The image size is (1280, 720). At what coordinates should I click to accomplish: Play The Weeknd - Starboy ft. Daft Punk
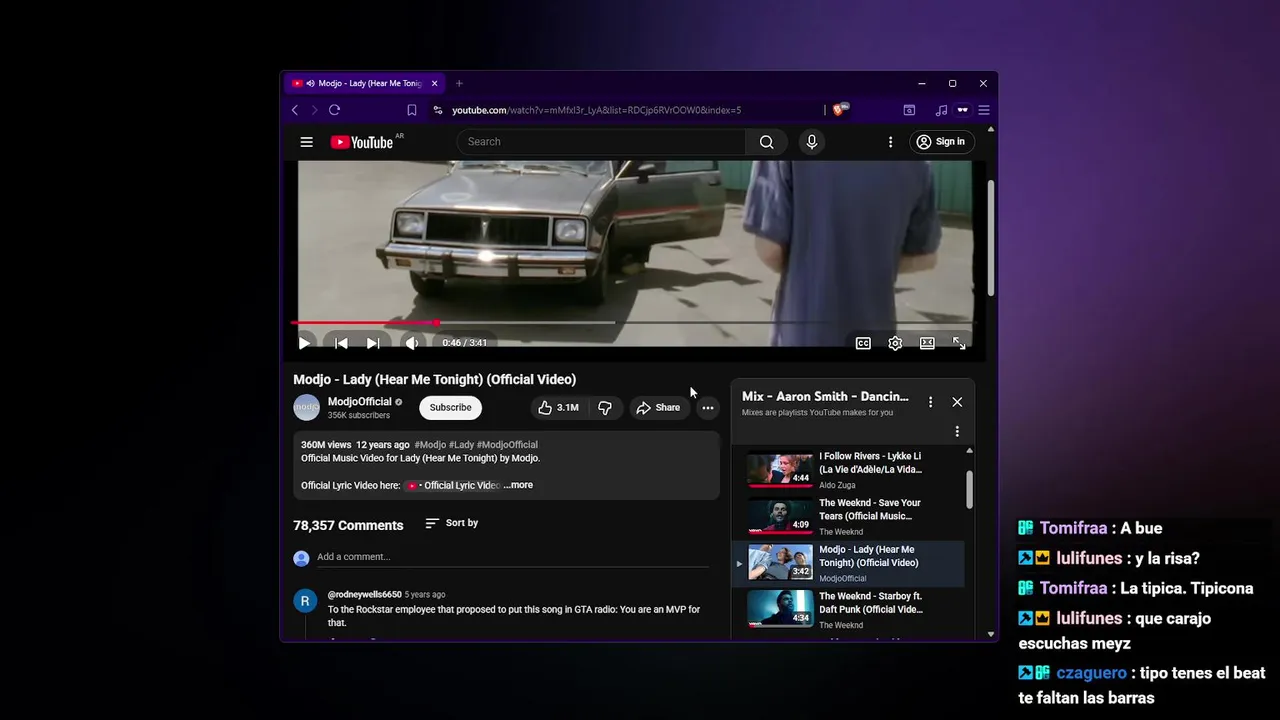click(850, 610)
